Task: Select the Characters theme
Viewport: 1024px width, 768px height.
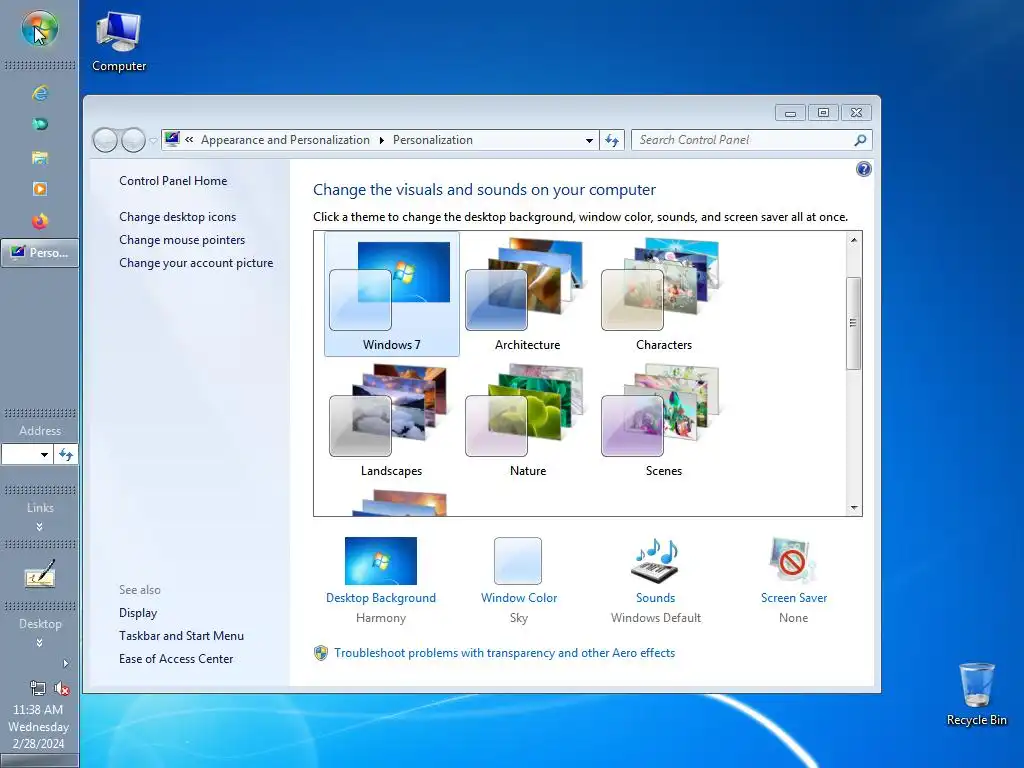Action: point(664,295)
